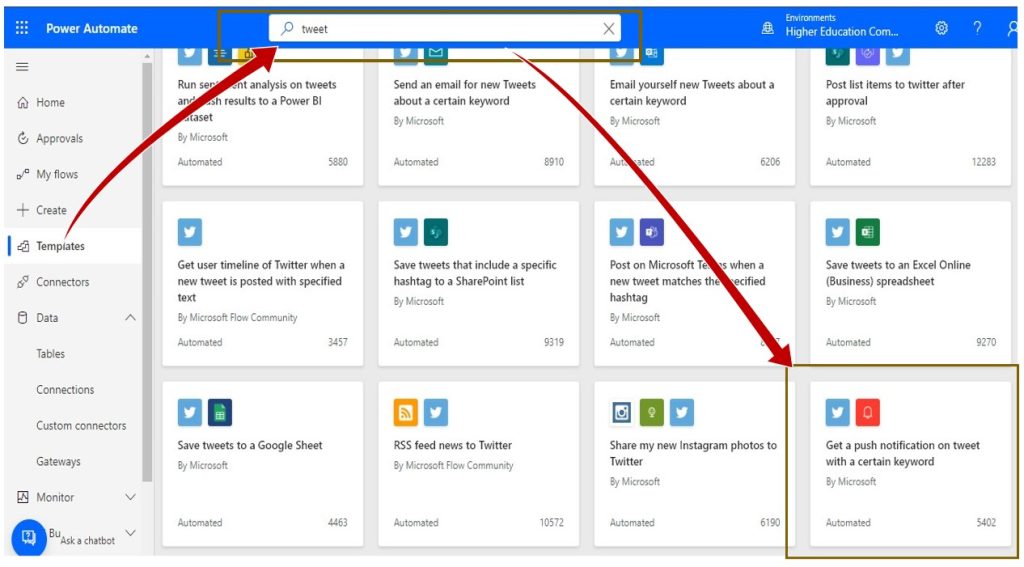Viewport: 1024px width, 567px height.
Task: Click the Create plus icon
Action: pyautogui.click(x=23, y=210)
